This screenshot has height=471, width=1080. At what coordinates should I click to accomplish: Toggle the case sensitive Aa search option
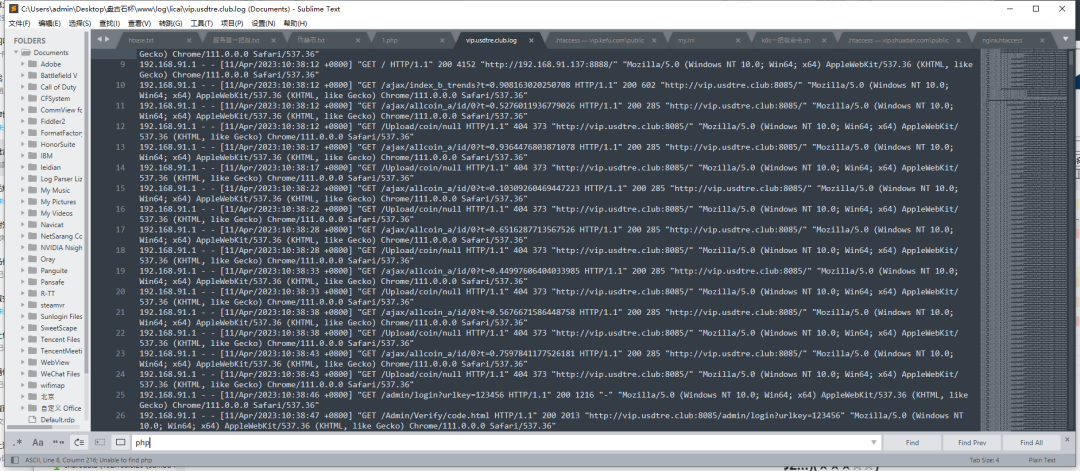tap(38, 442)
